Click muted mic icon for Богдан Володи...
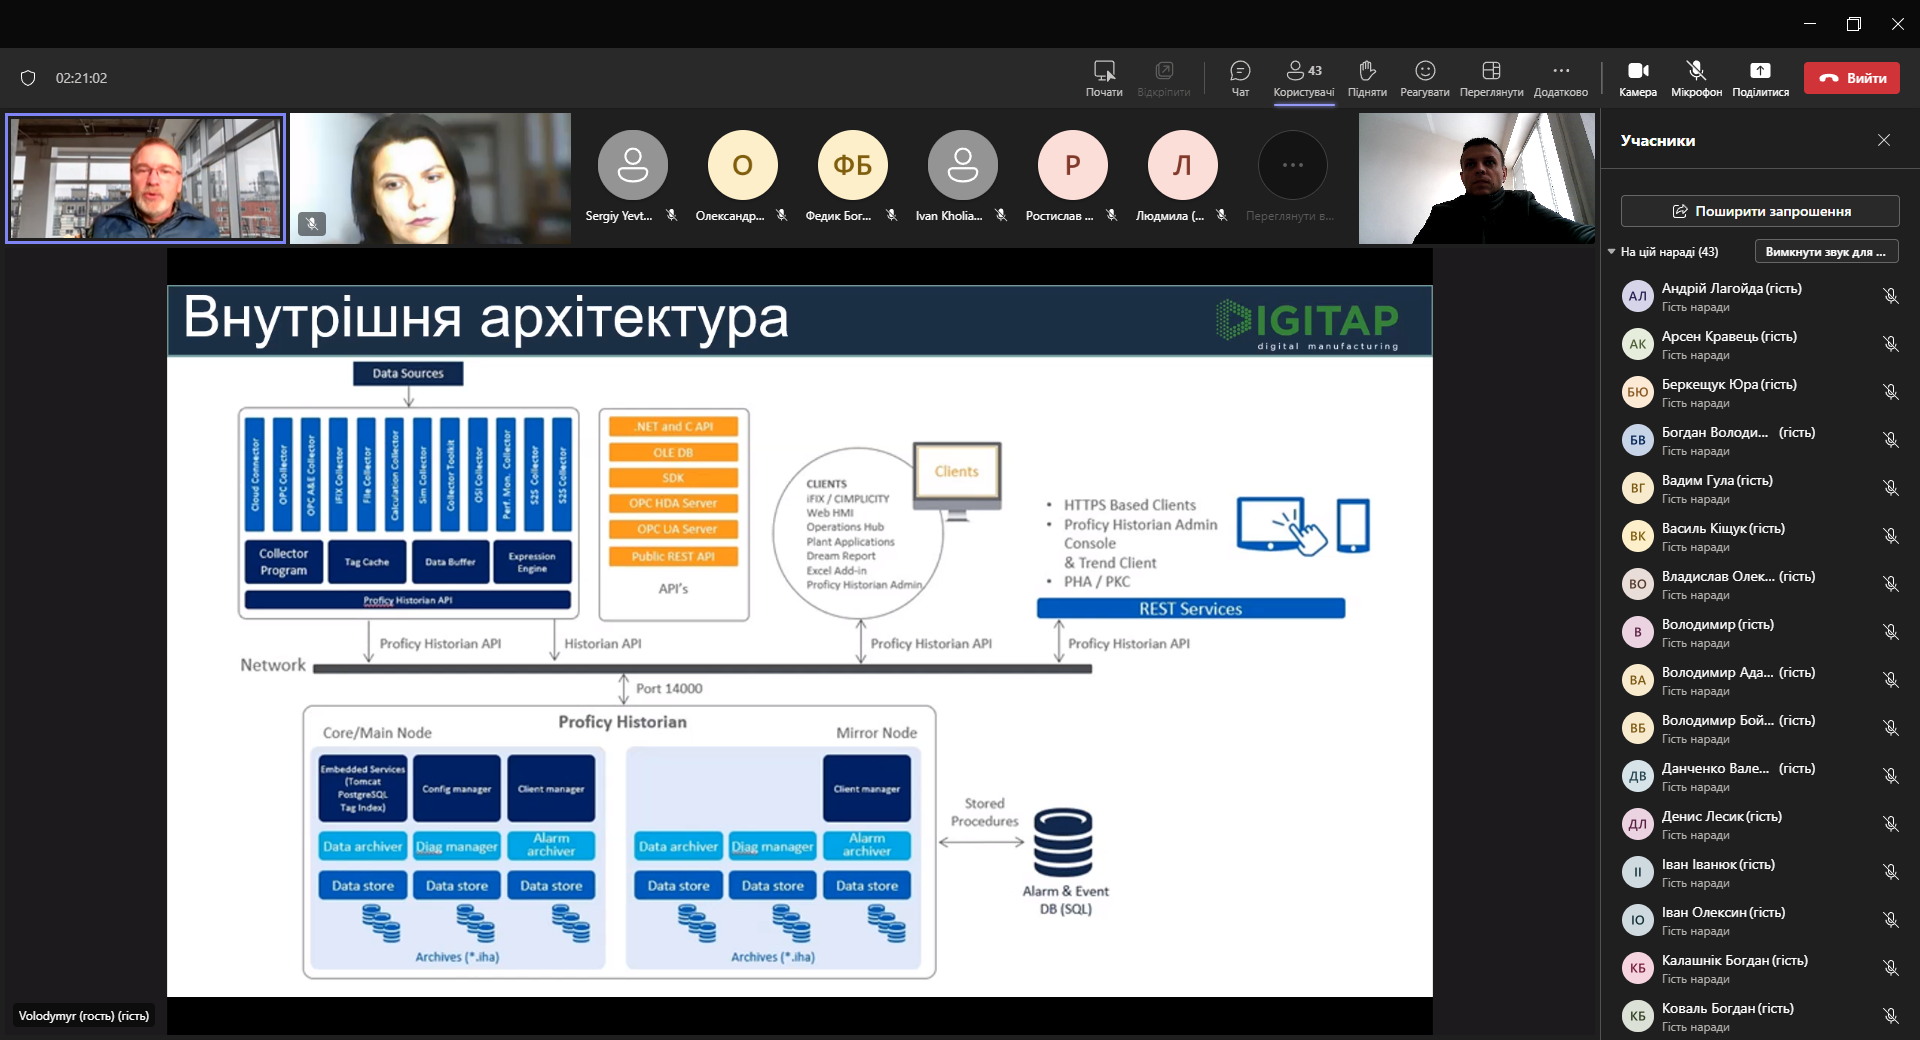This screenshot has width=1920, height=1040. 1890,440
